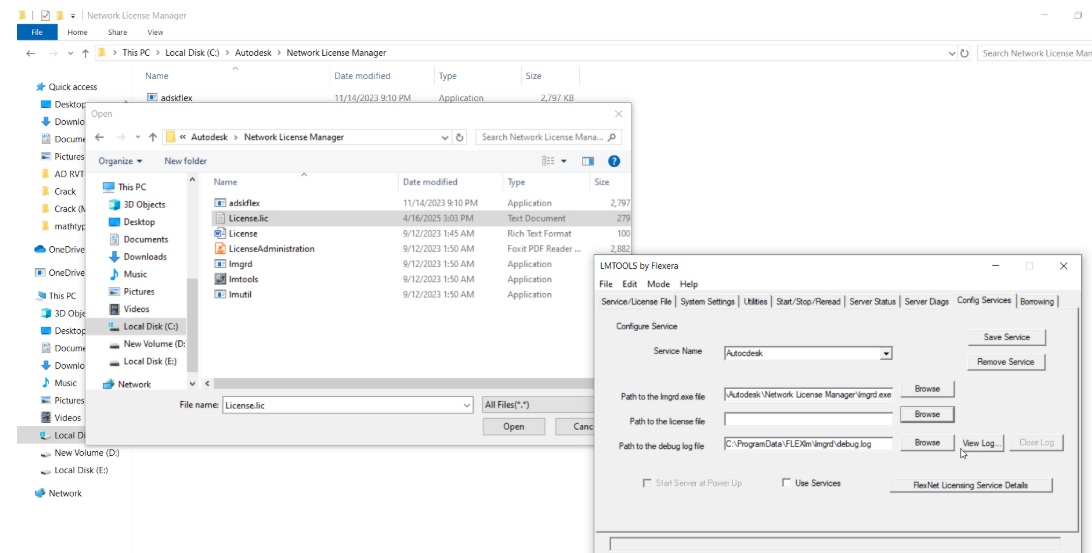Switch to the Server Status tab

tap(871, 301)
